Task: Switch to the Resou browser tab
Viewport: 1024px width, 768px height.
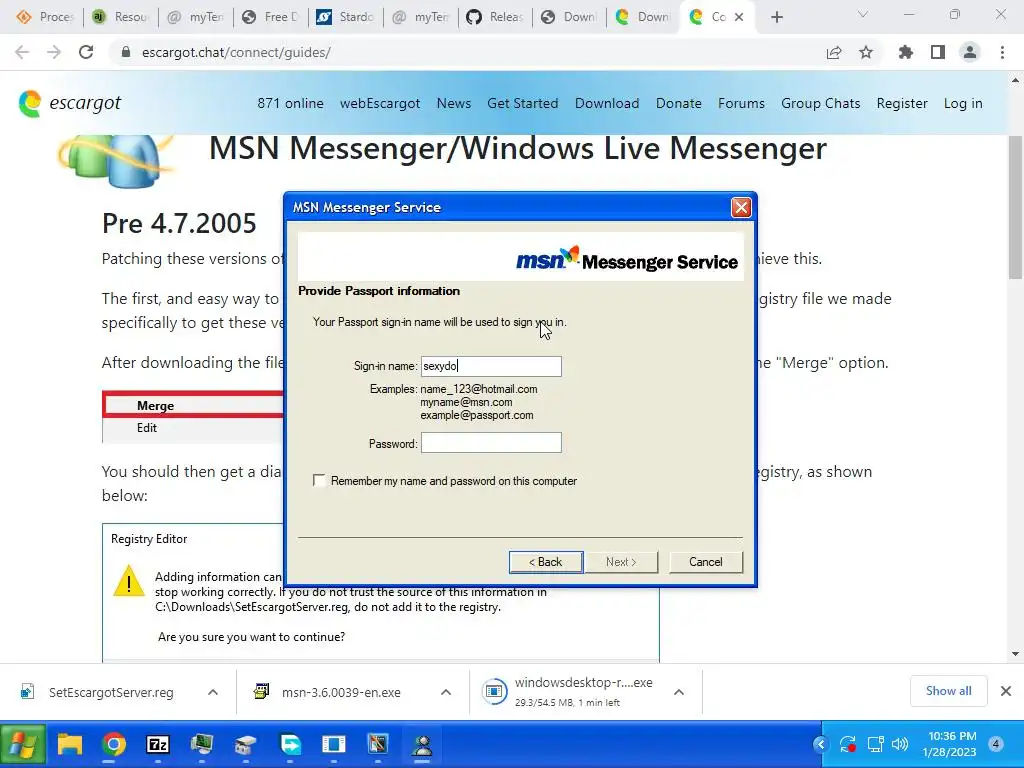Action: [121, 17]
